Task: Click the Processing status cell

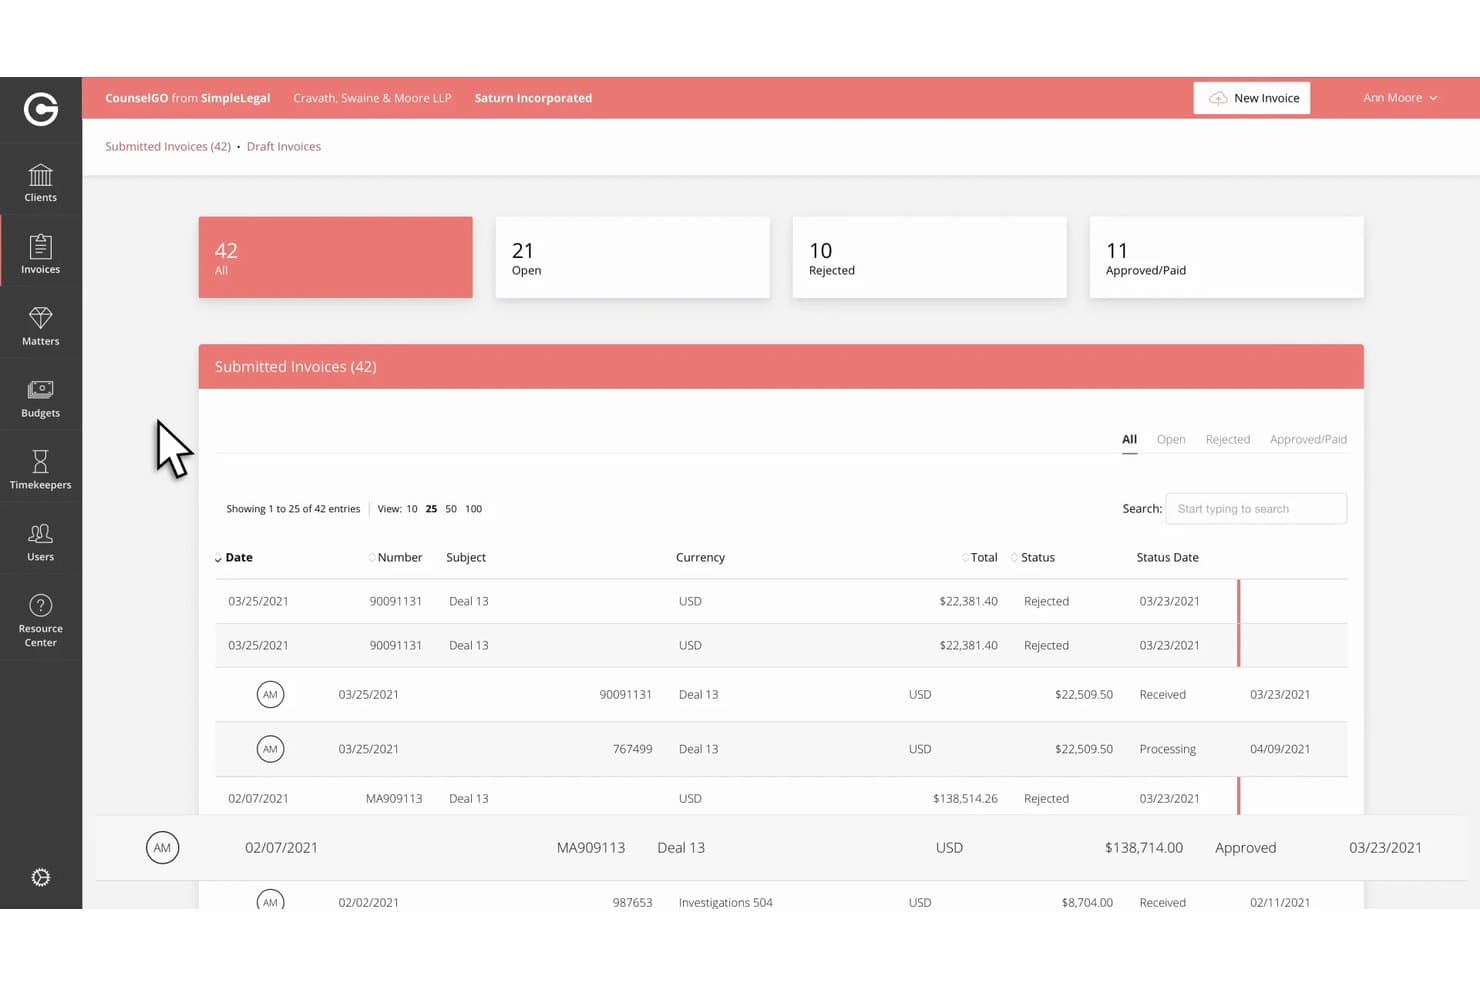Action: 1167,749
